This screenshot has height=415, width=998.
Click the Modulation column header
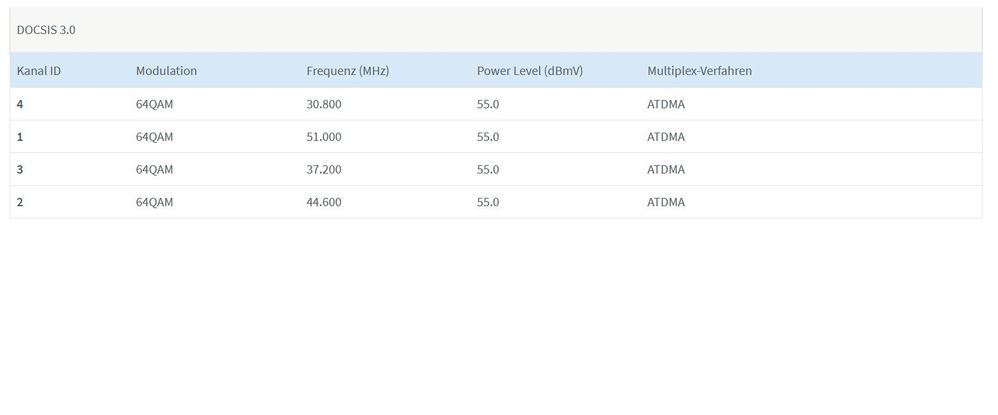pos(166,71)
